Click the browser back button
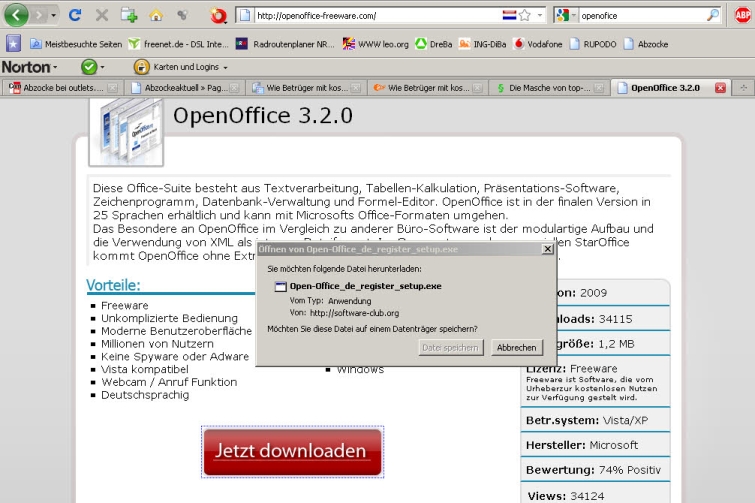This screenshot has height=503, width=755. 18,15
